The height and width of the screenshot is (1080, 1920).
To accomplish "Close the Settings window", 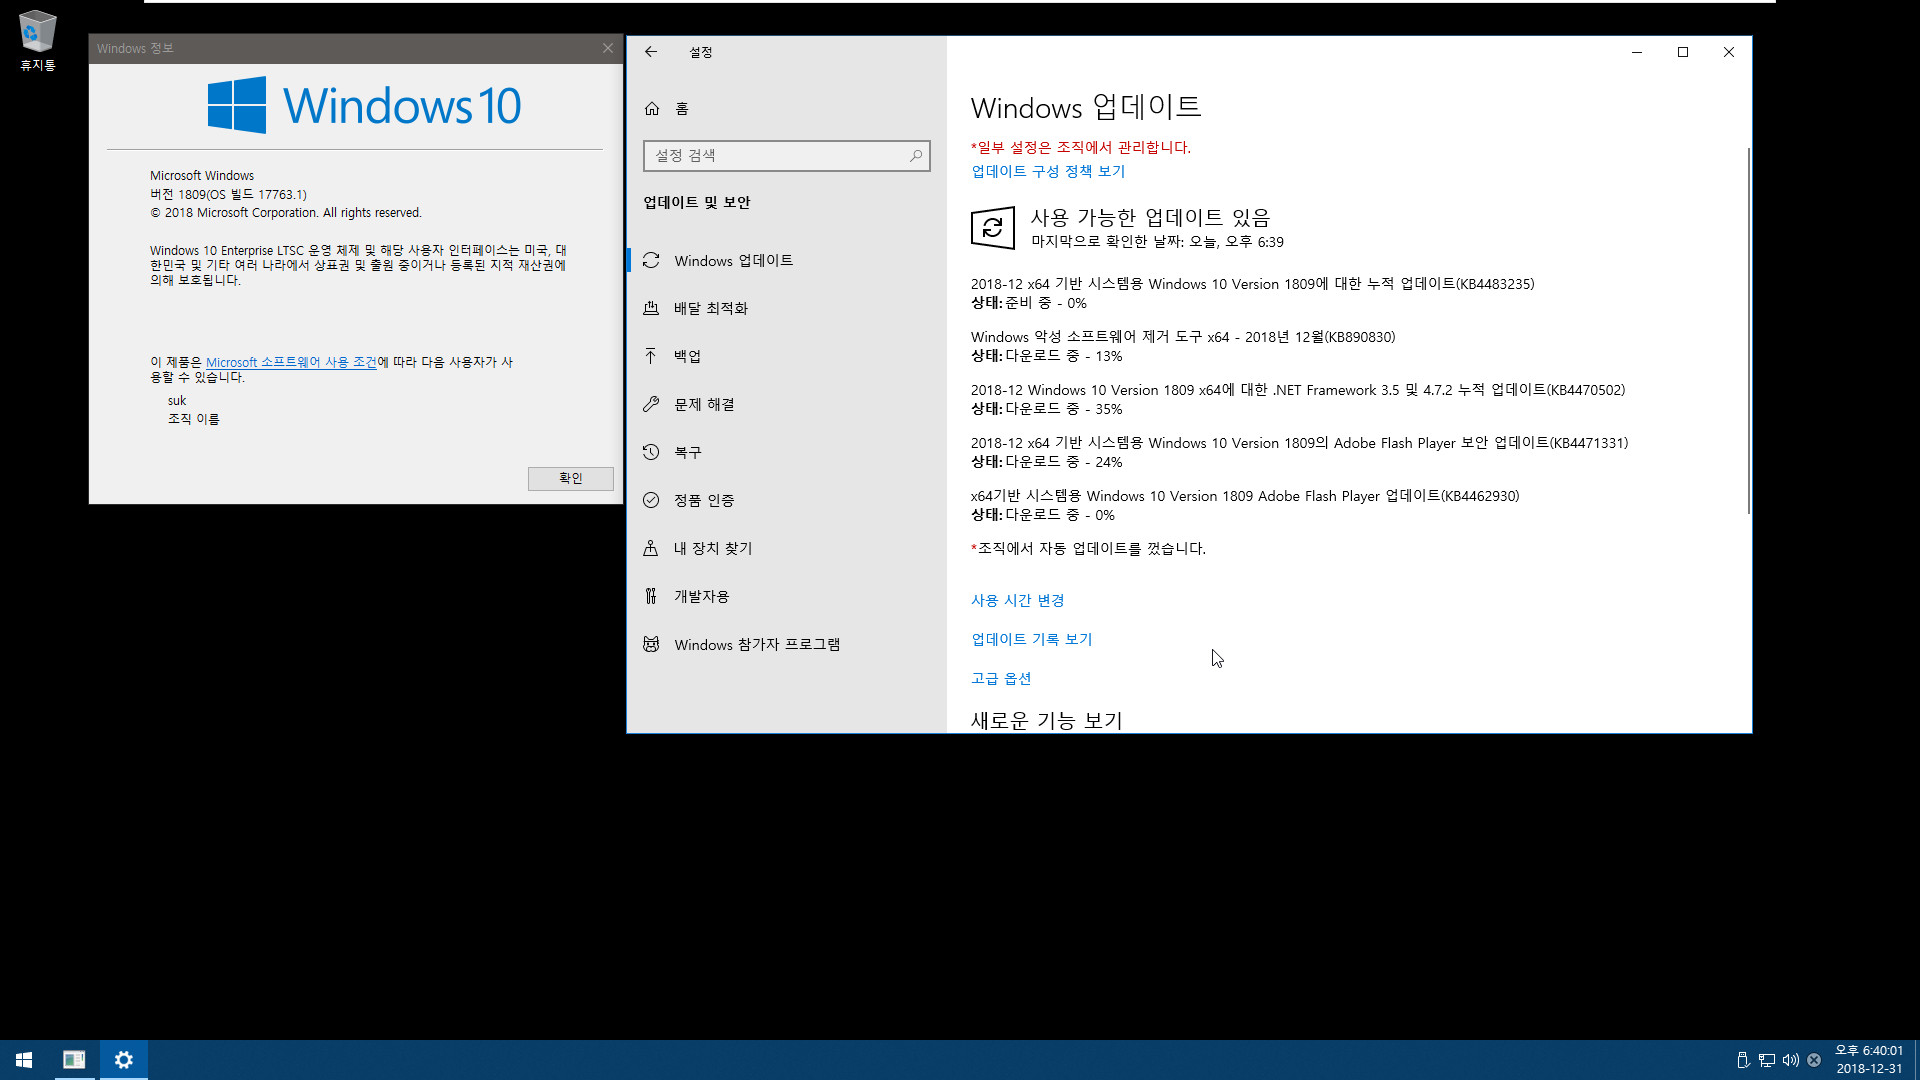I will tap(1729, 52).
